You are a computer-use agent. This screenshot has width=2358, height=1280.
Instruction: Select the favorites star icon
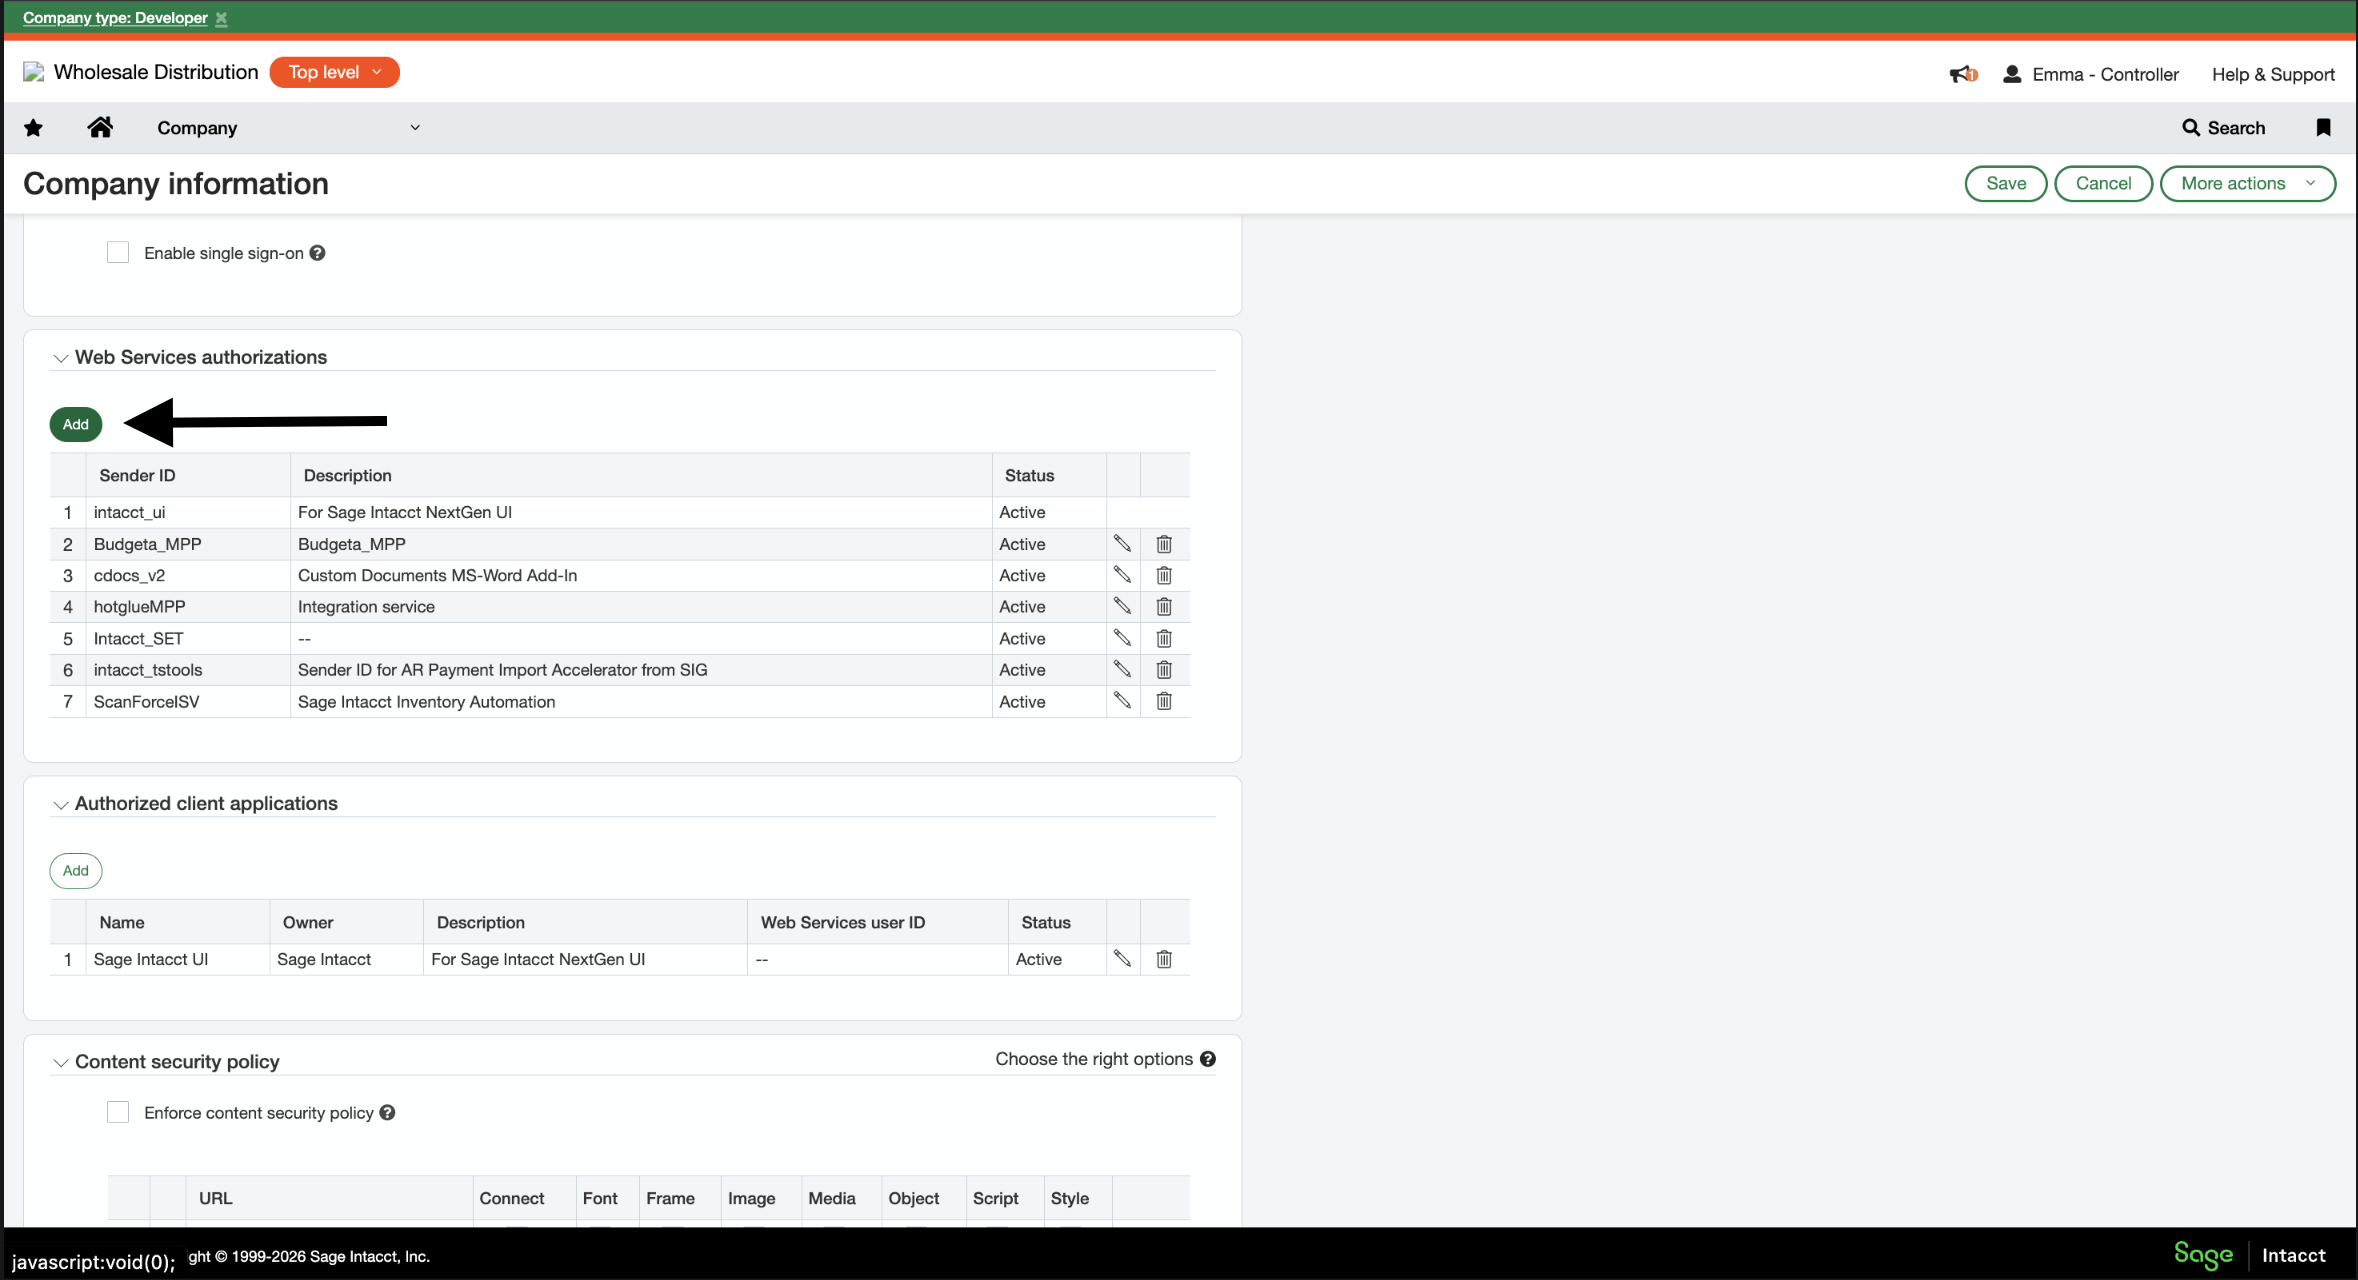click(33, 127)
